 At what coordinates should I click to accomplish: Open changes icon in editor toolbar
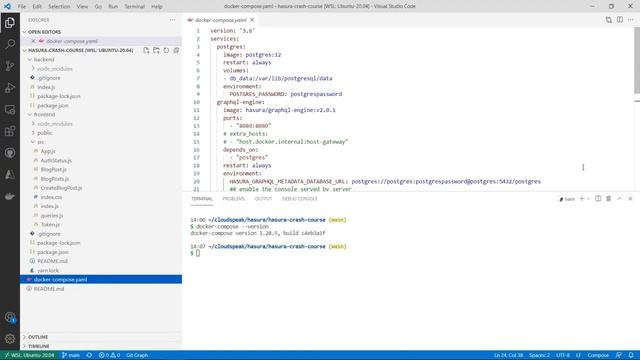pos(609,20)
